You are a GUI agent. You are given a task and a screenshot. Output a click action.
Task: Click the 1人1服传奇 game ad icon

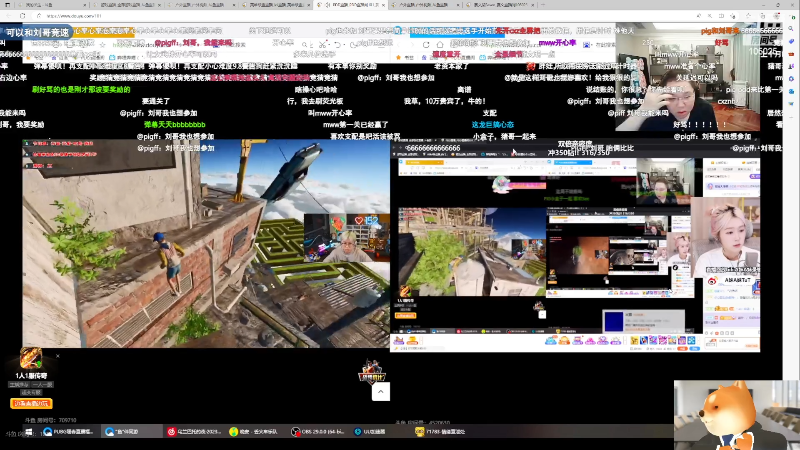pos(31,358)
